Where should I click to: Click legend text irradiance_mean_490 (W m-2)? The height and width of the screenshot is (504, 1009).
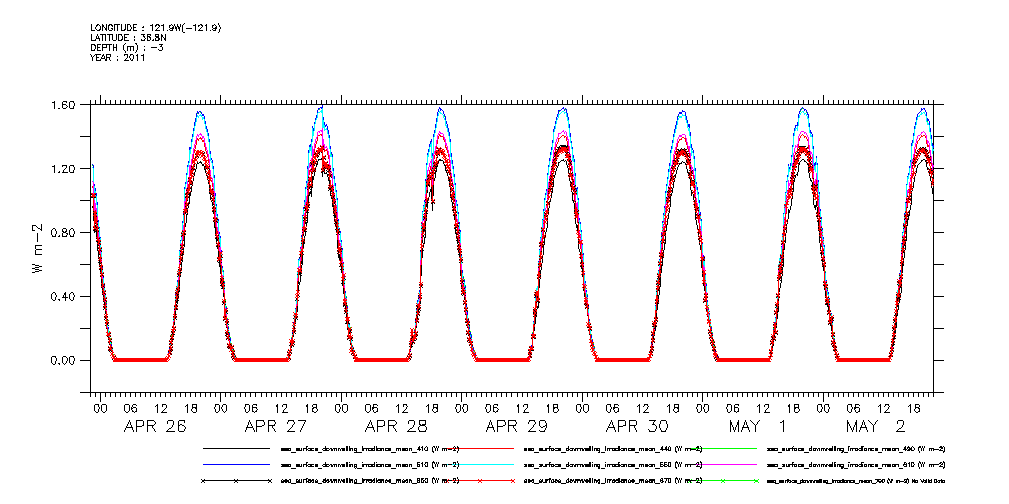(x=856, y=448)
